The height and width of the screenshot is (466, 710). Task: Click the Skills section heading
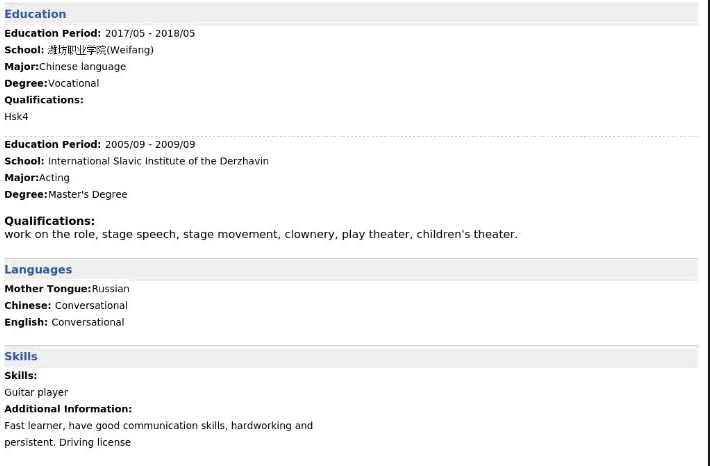point(21,356)
